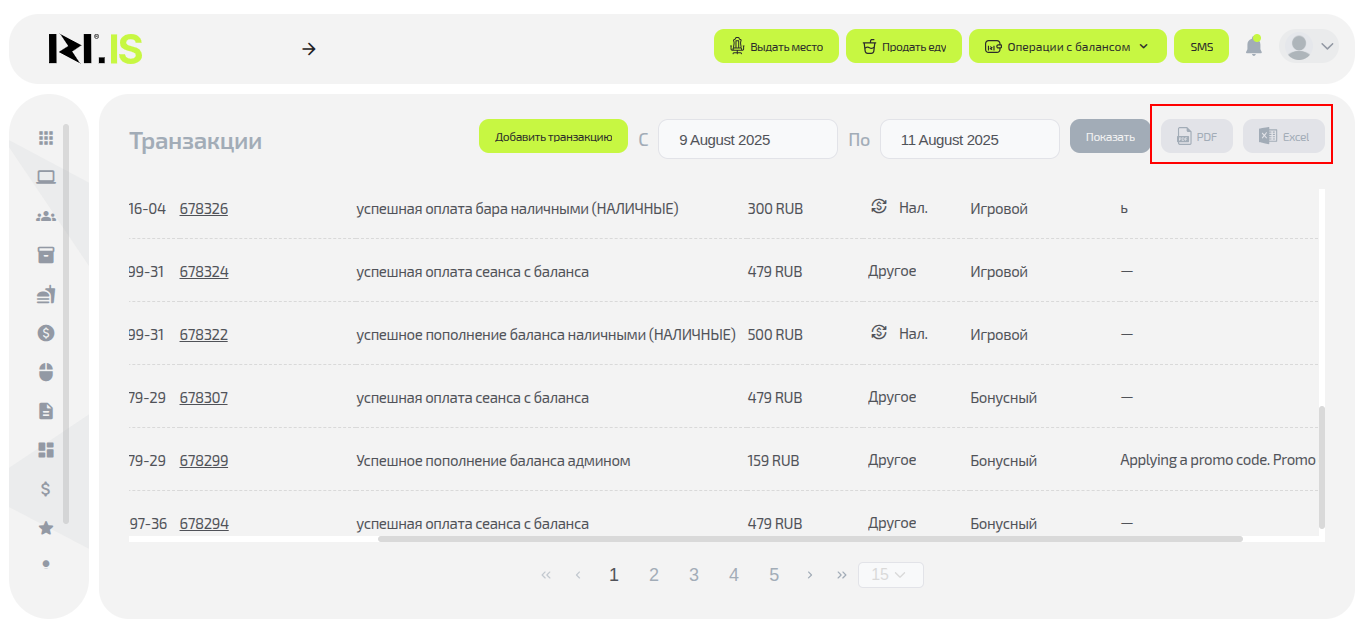The width and height of the screenshot is (1365, 633).
Task: Open the food menu sidebar icon
Action: pos(46,294)
